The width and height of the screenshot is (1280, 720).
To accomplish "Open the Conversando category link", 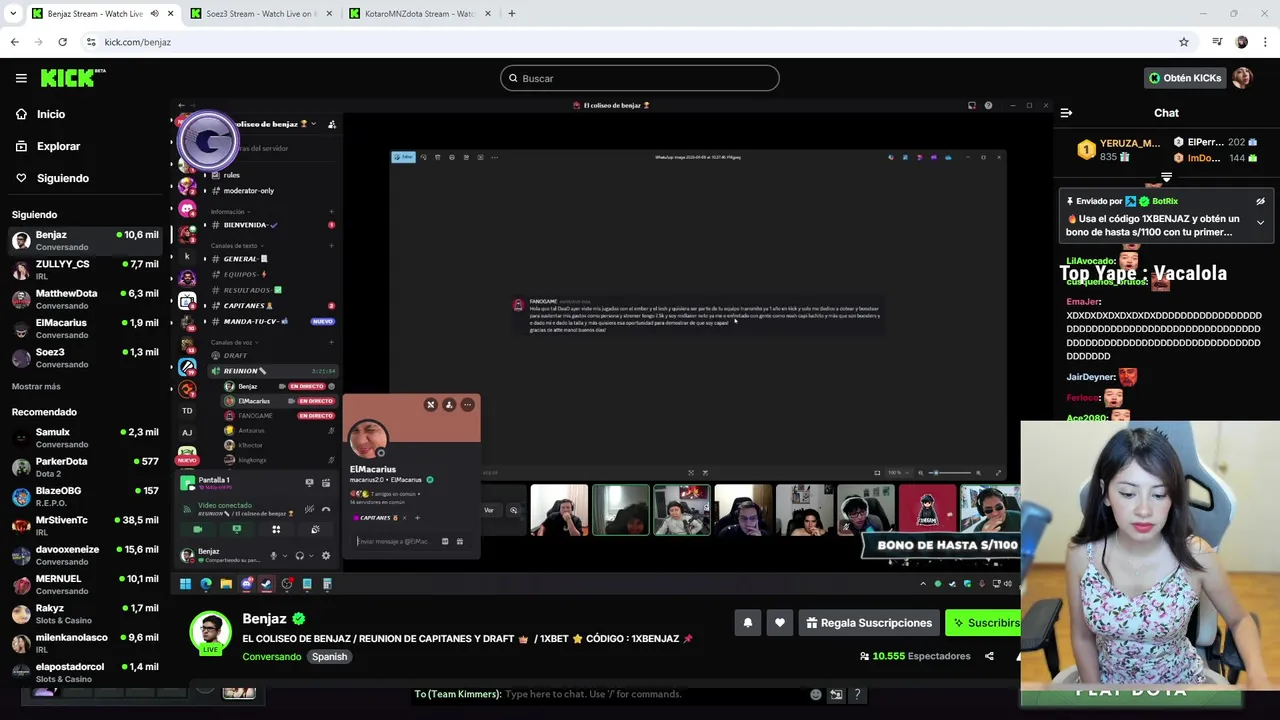I will click(271, 657).
